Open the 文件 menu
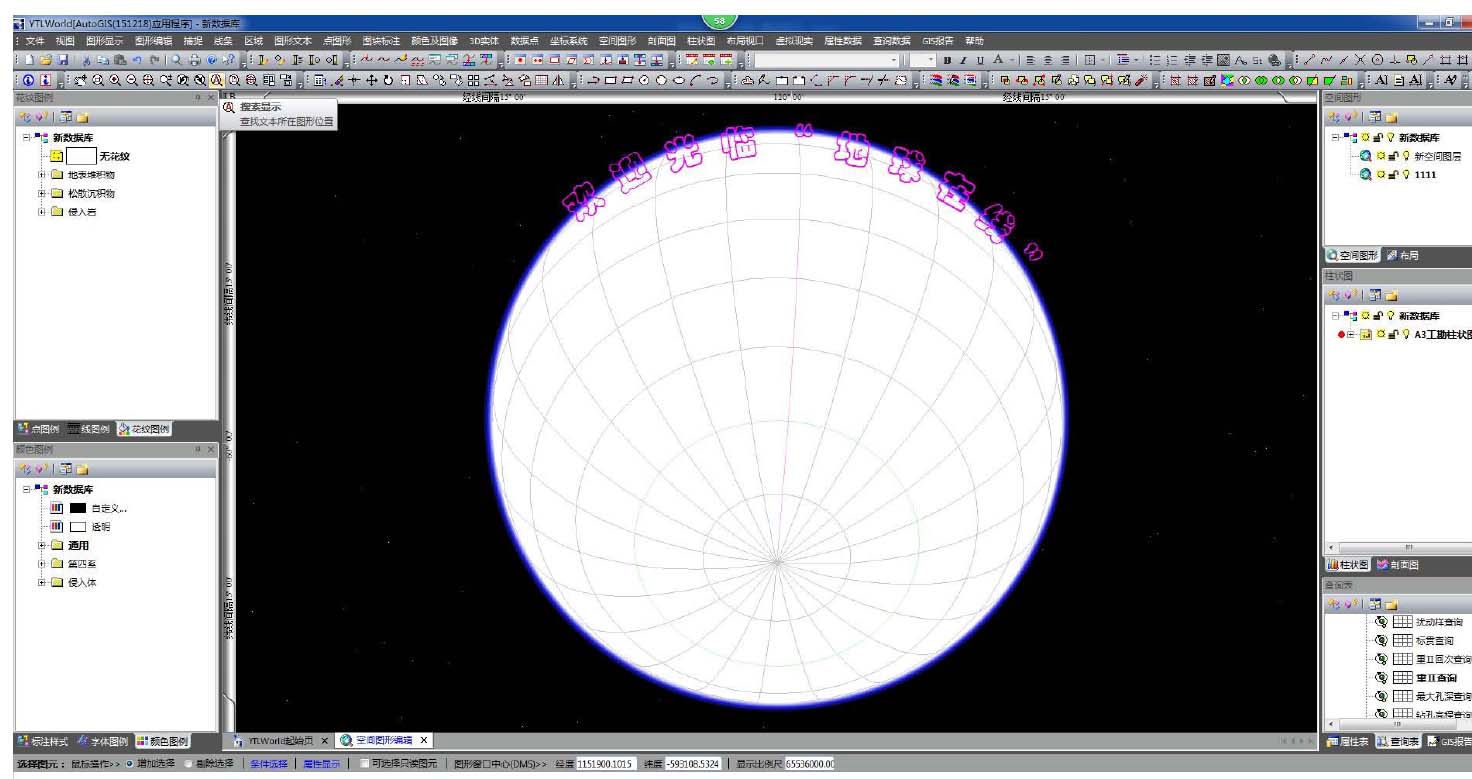1472x779 pixels. click(35, 41)
